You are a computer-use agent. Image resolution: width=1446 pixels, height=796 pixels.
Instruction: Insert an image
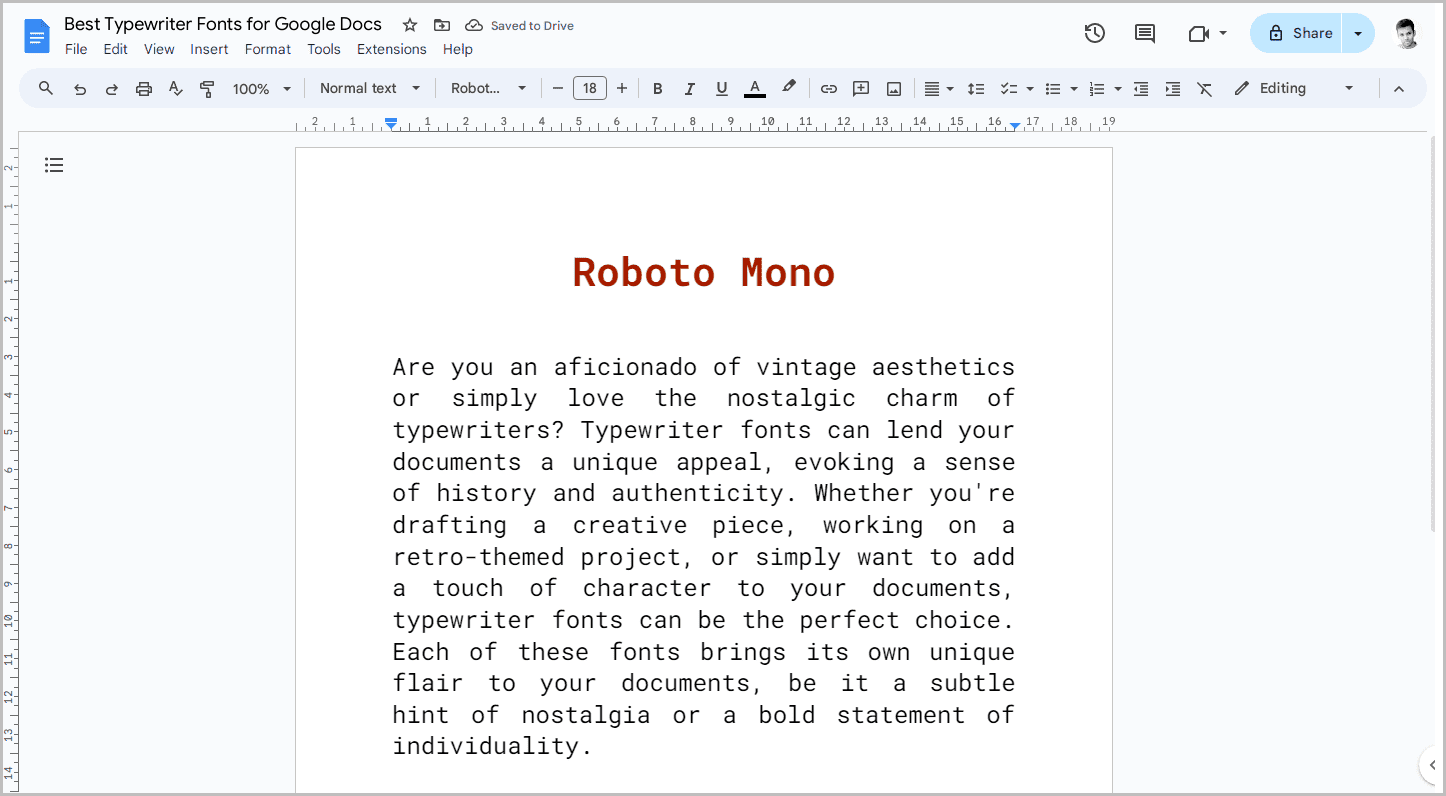point(894,88)
